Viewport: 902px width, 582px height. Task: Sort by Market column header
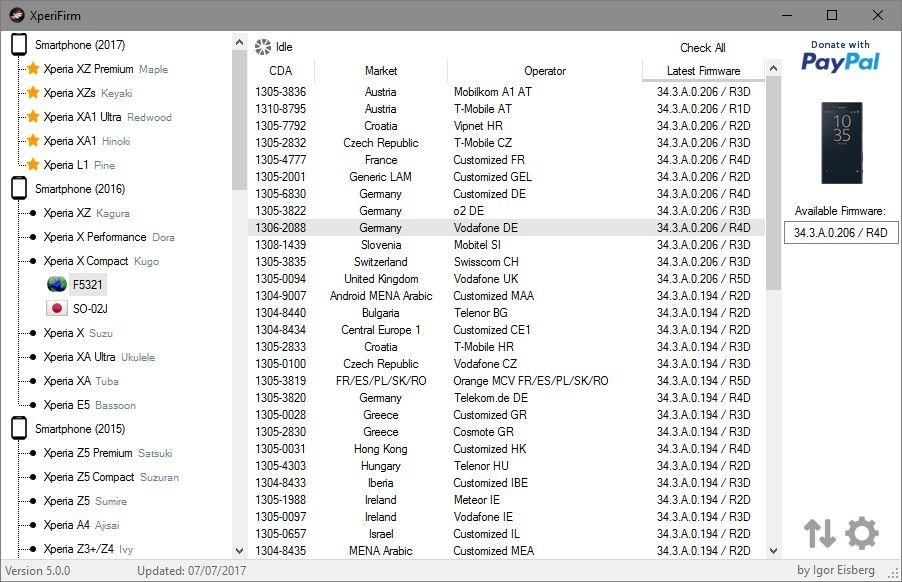point(381,71)
